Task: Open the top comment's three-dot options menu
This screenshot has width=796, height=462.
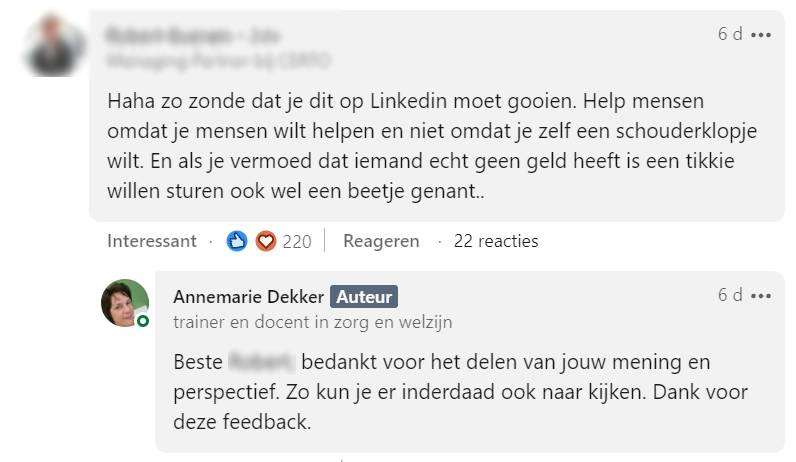Action: [x=761, y=34]
